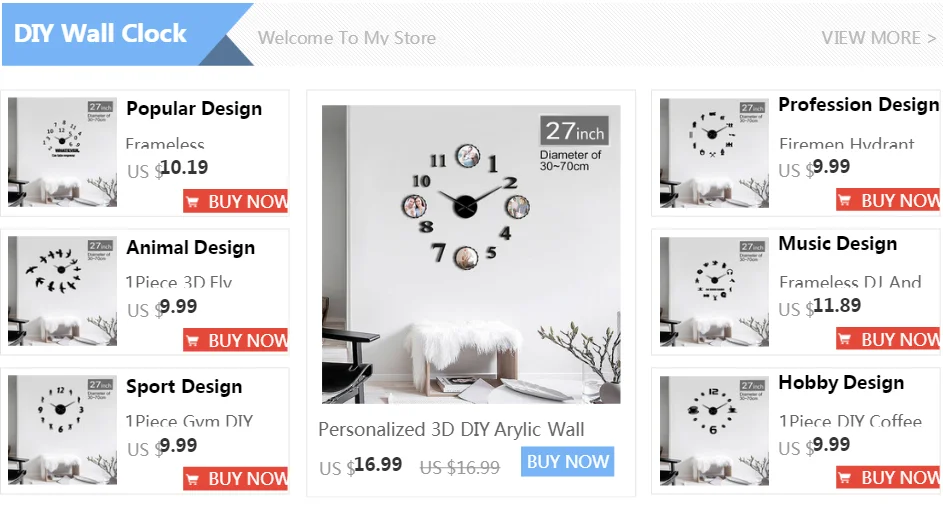Click cart icon on Popular Design Buy Now
943x518 pixels.
point(192,202)
